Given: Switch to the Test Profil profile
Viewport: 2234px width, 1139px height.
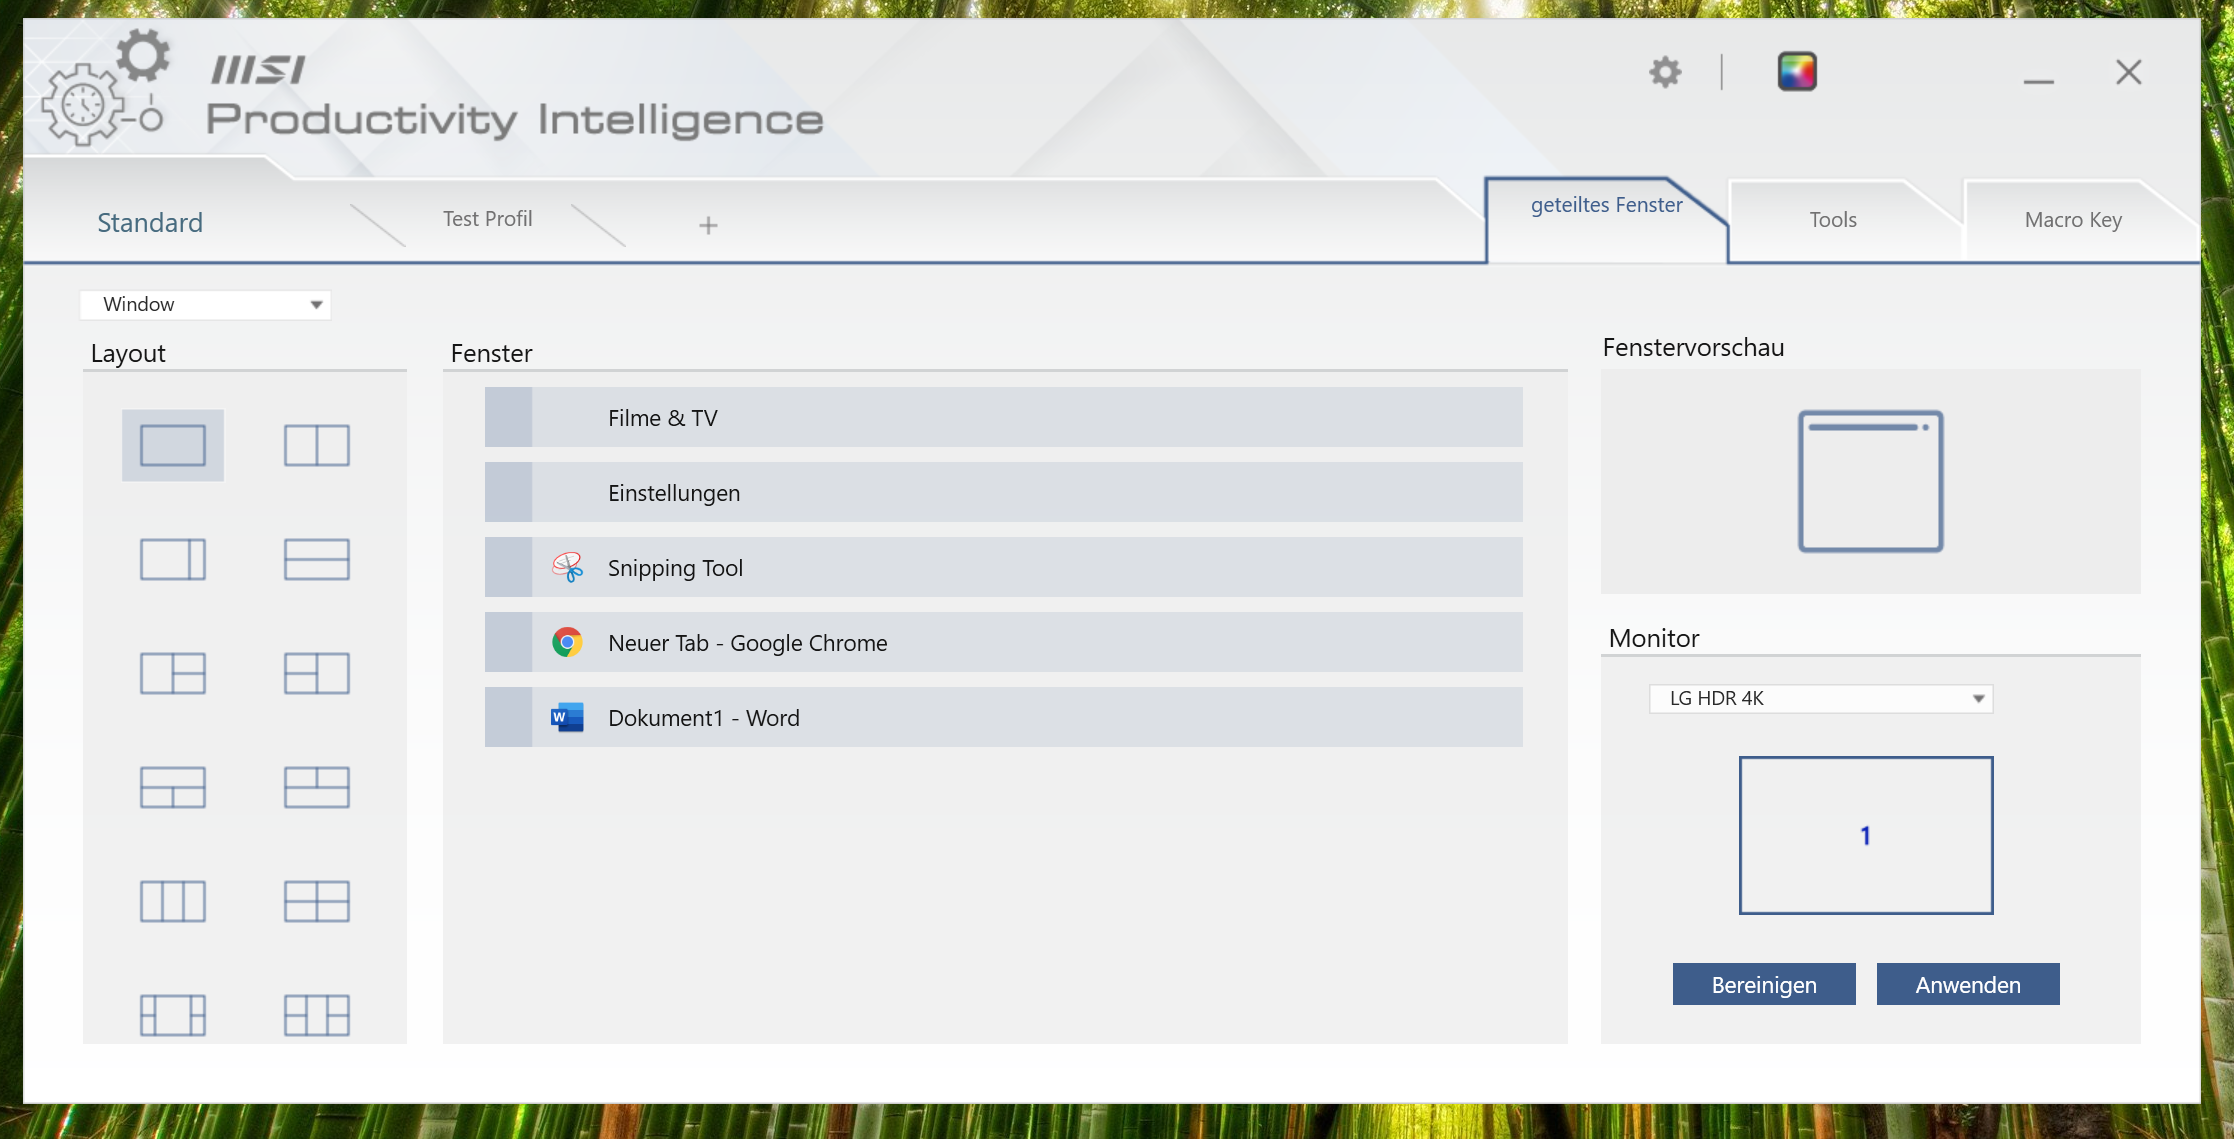Looking at the screenshot, I should (x=487, y=219).
